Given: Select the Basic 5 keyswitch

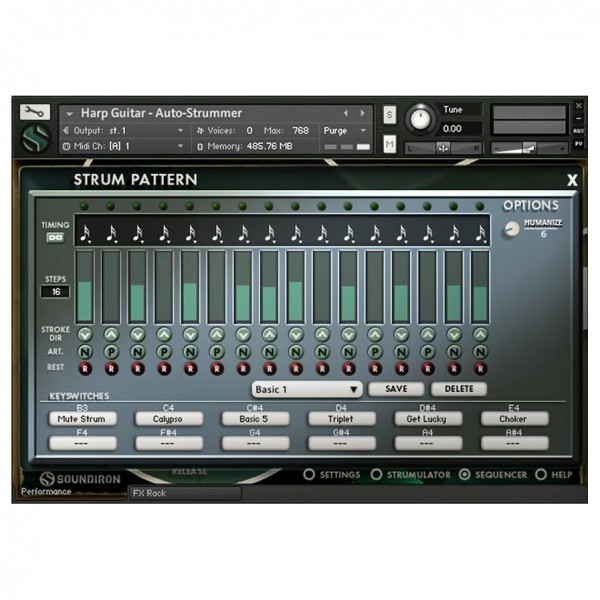Looking at the screenshot, I should point(255,419).
